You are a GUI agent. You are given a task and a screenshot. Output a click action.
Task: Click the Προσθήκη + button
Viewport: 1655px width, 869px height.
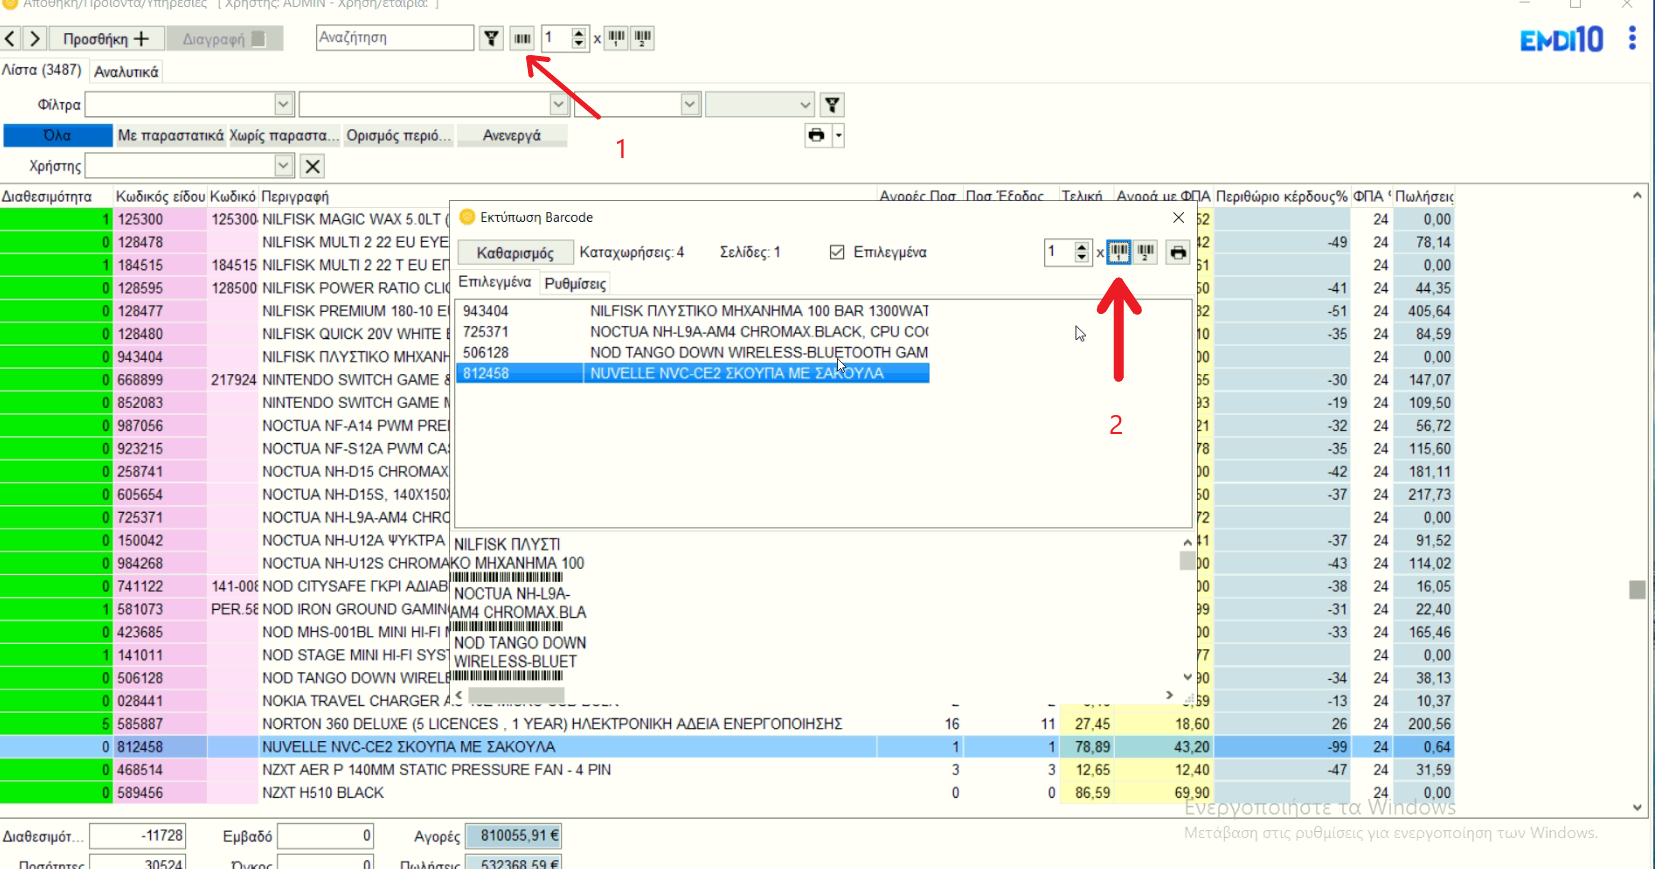[x=106, y=39]
